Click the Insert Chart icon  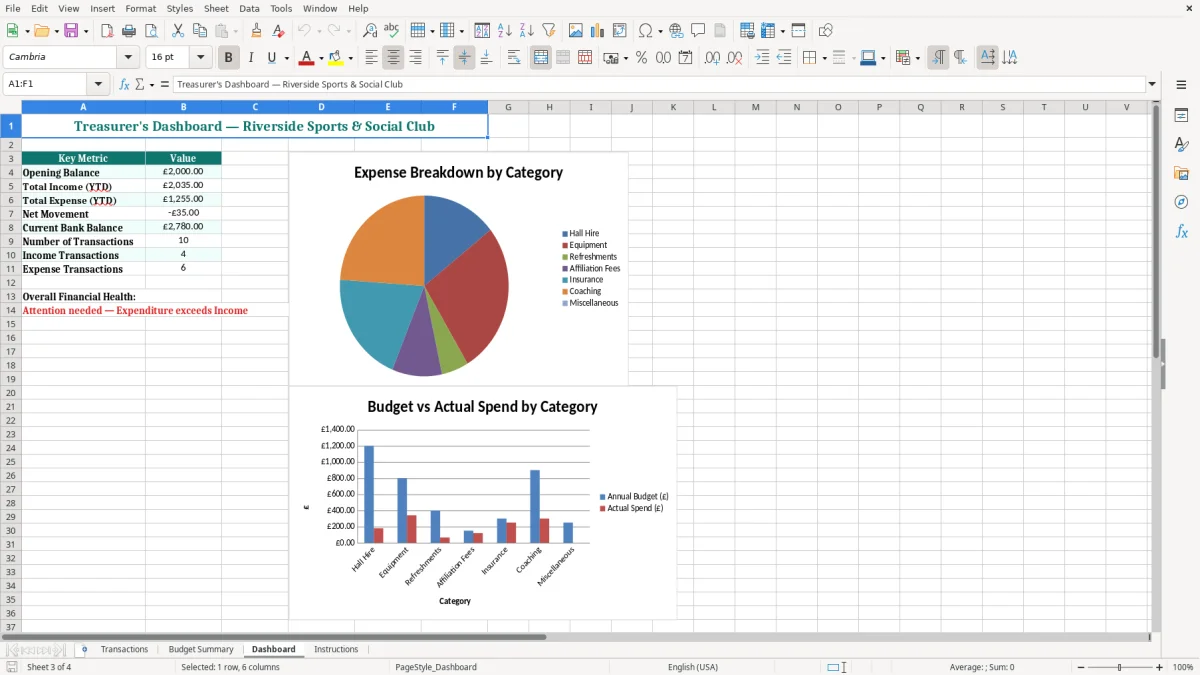pos(598,31)
